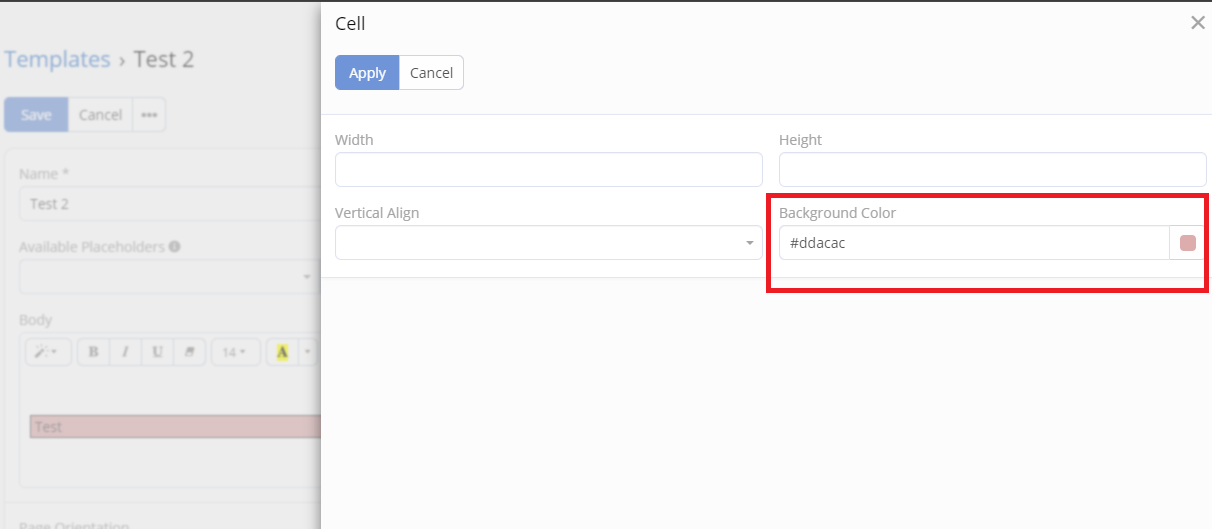Click into the Width input field
Image resolution: width=1212 pixels, height=529 pixels.
[548, 169]
